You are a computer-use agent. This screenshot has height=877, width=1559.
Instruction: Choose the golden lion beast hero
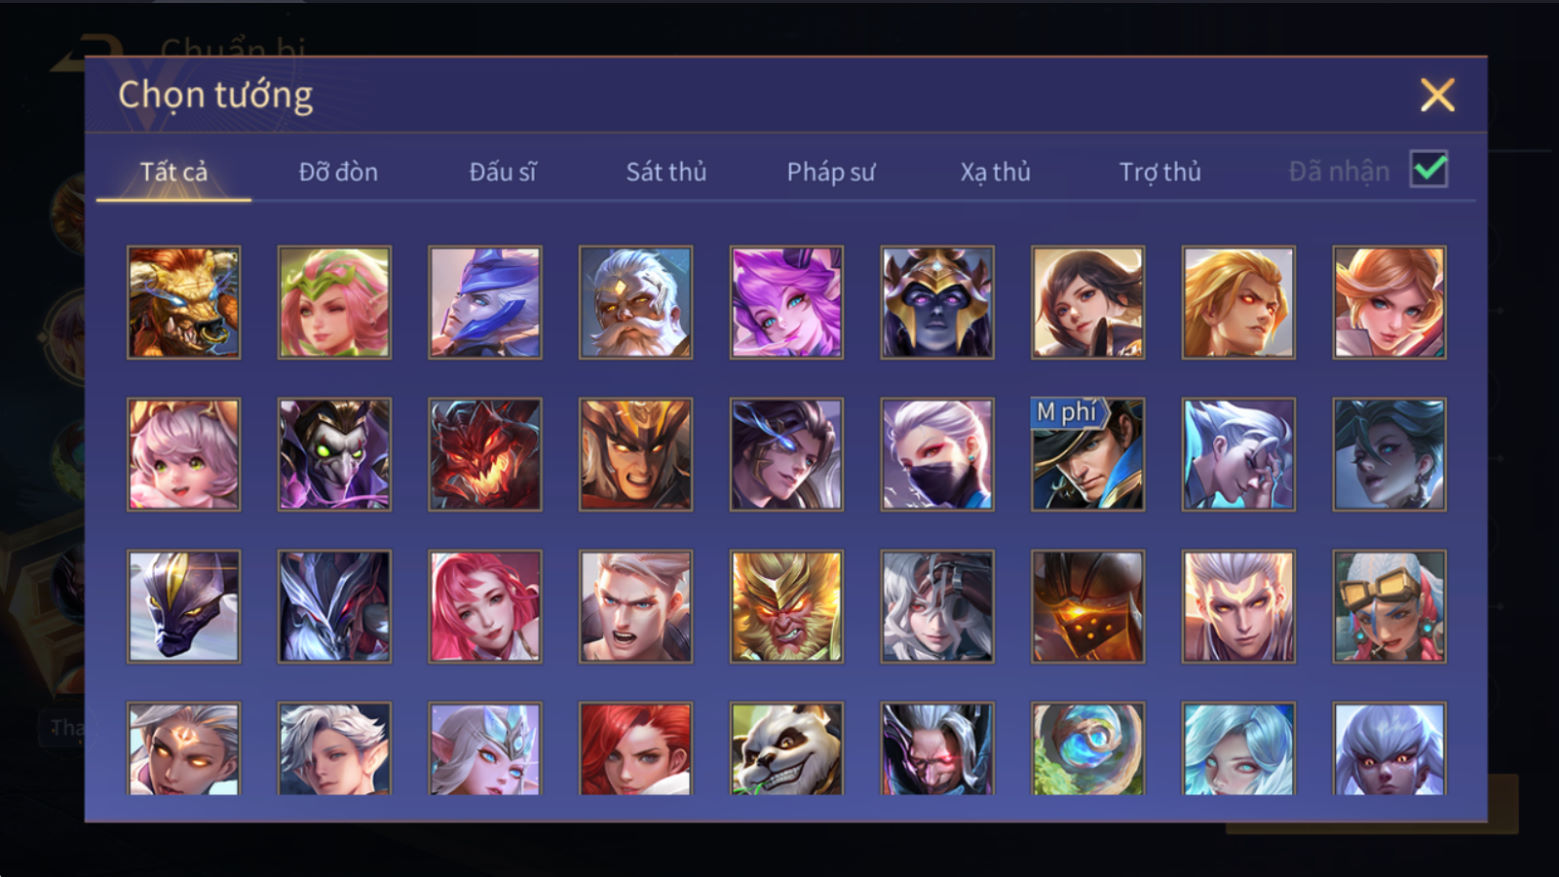coord(184,302)
